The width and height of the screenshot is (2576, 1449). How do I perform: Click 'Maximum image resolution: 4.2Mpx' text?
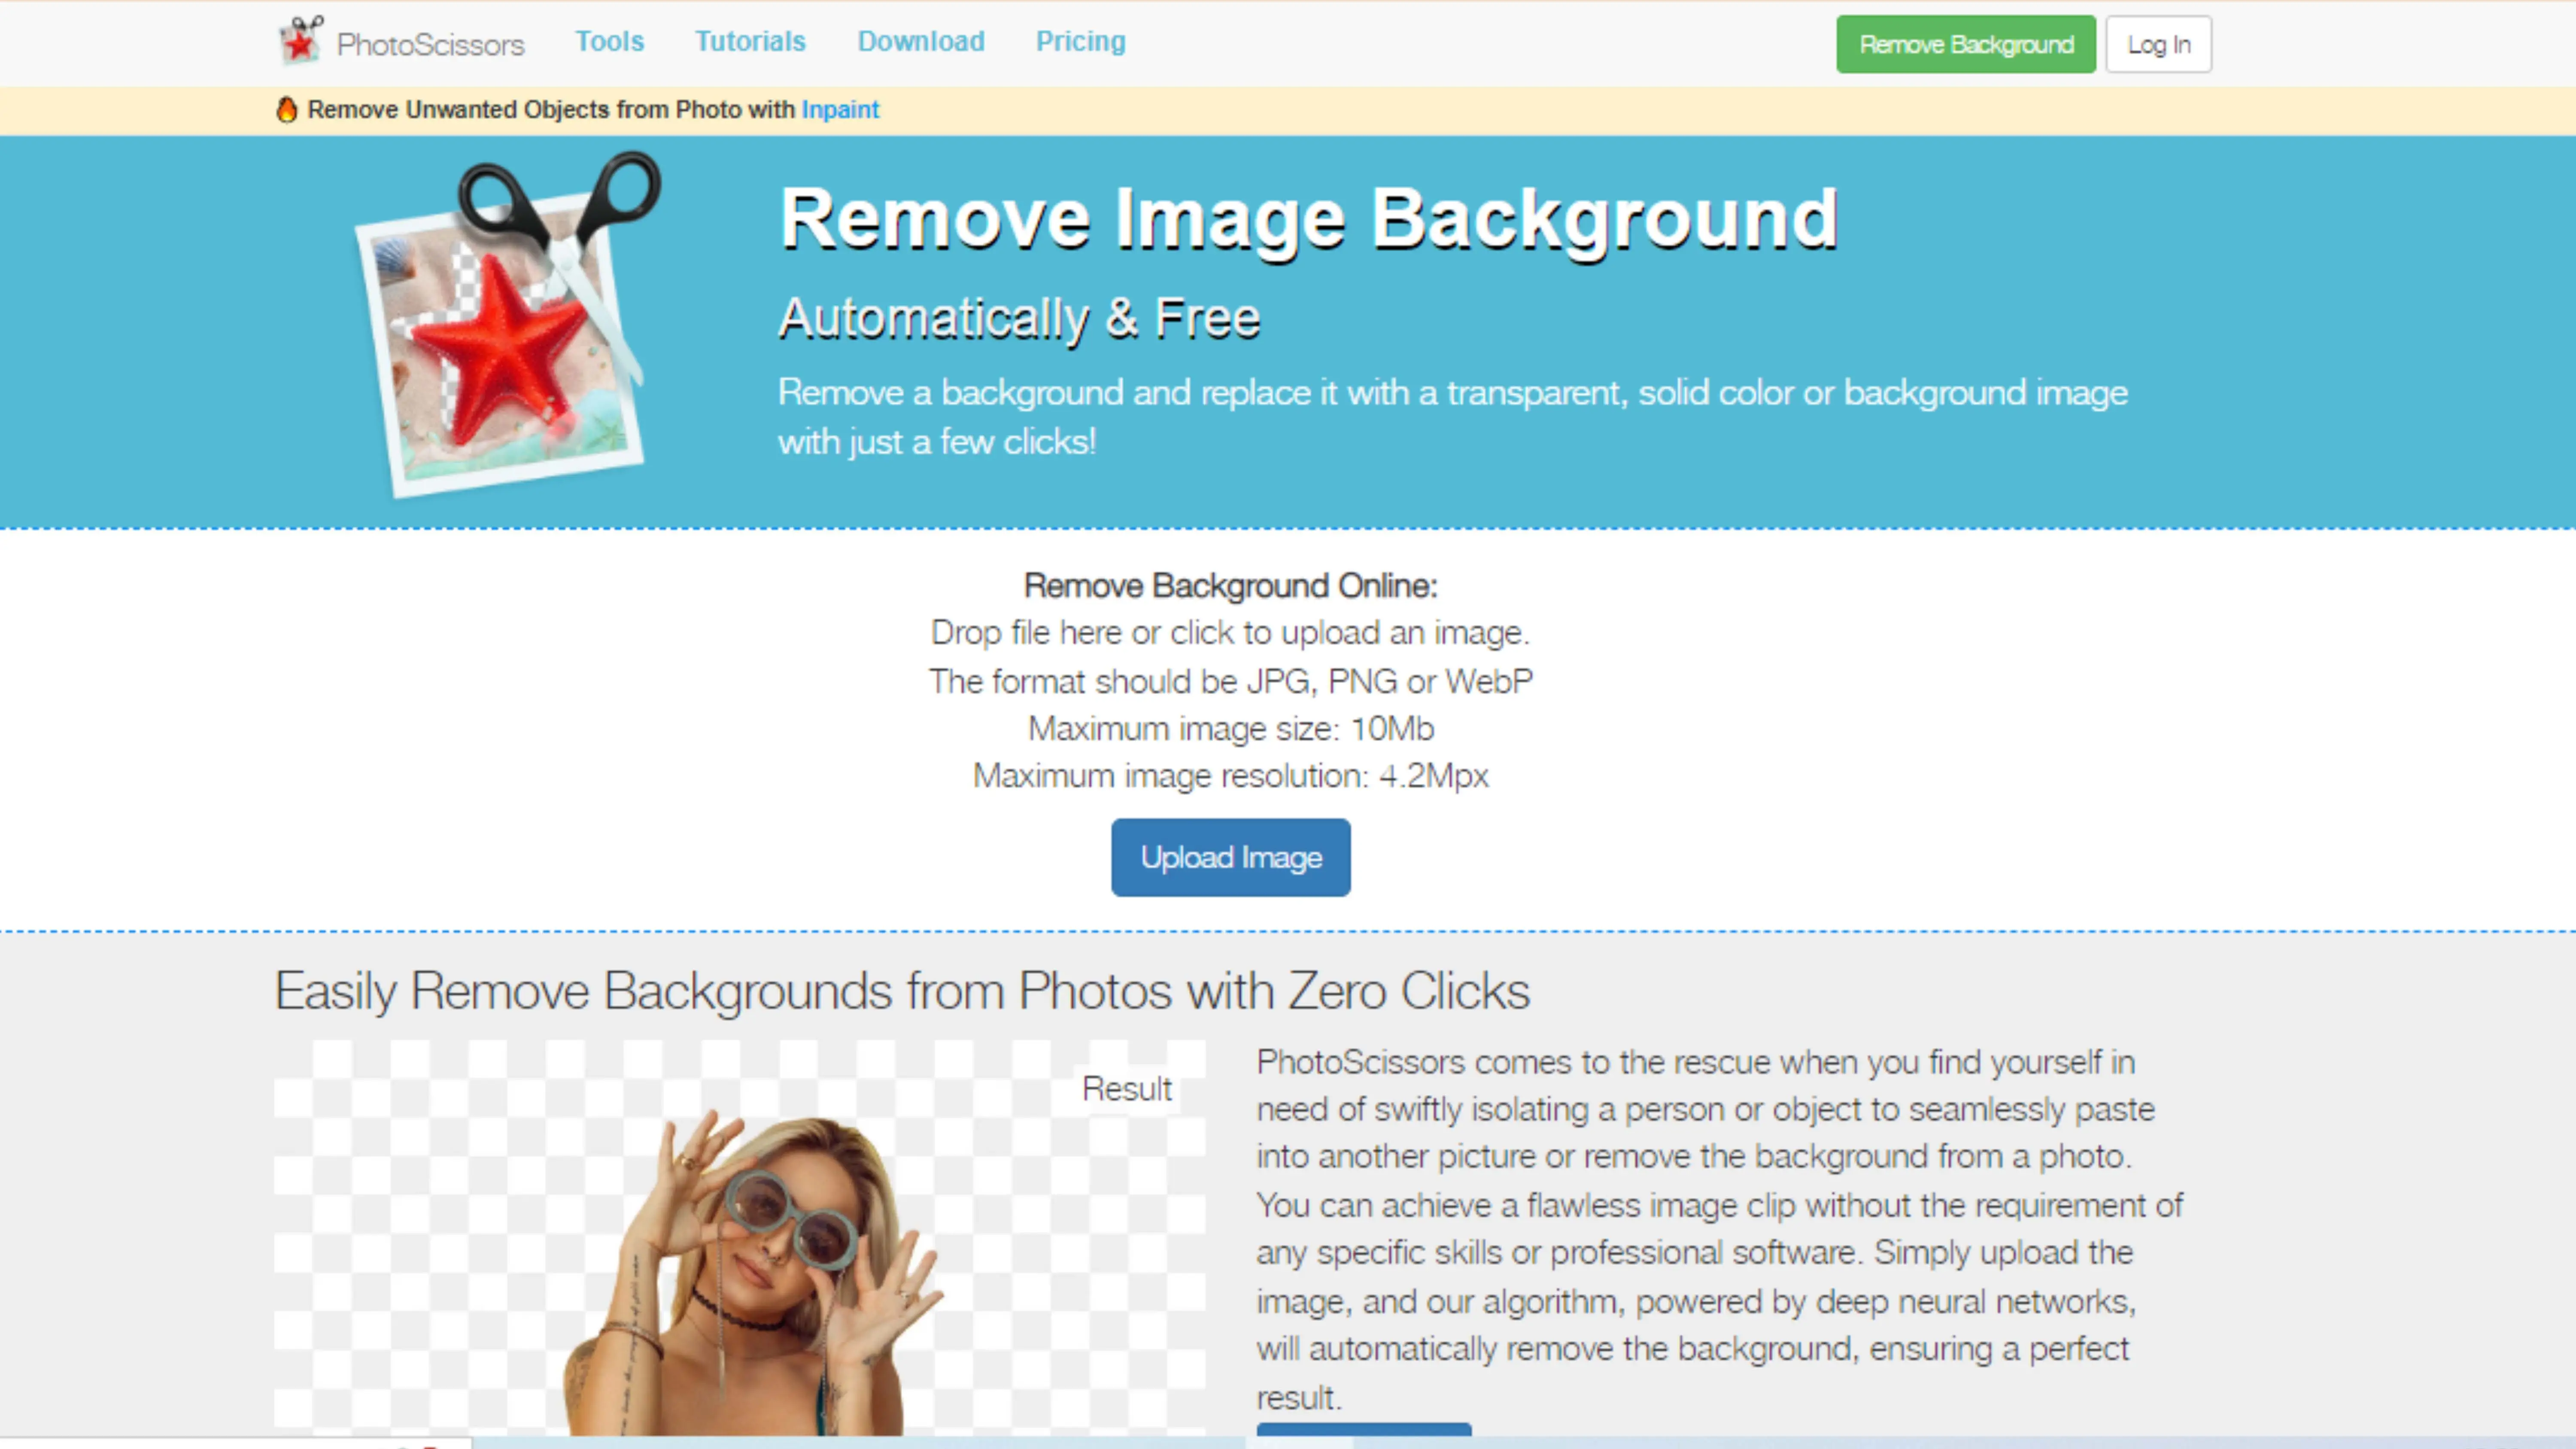1231,775
